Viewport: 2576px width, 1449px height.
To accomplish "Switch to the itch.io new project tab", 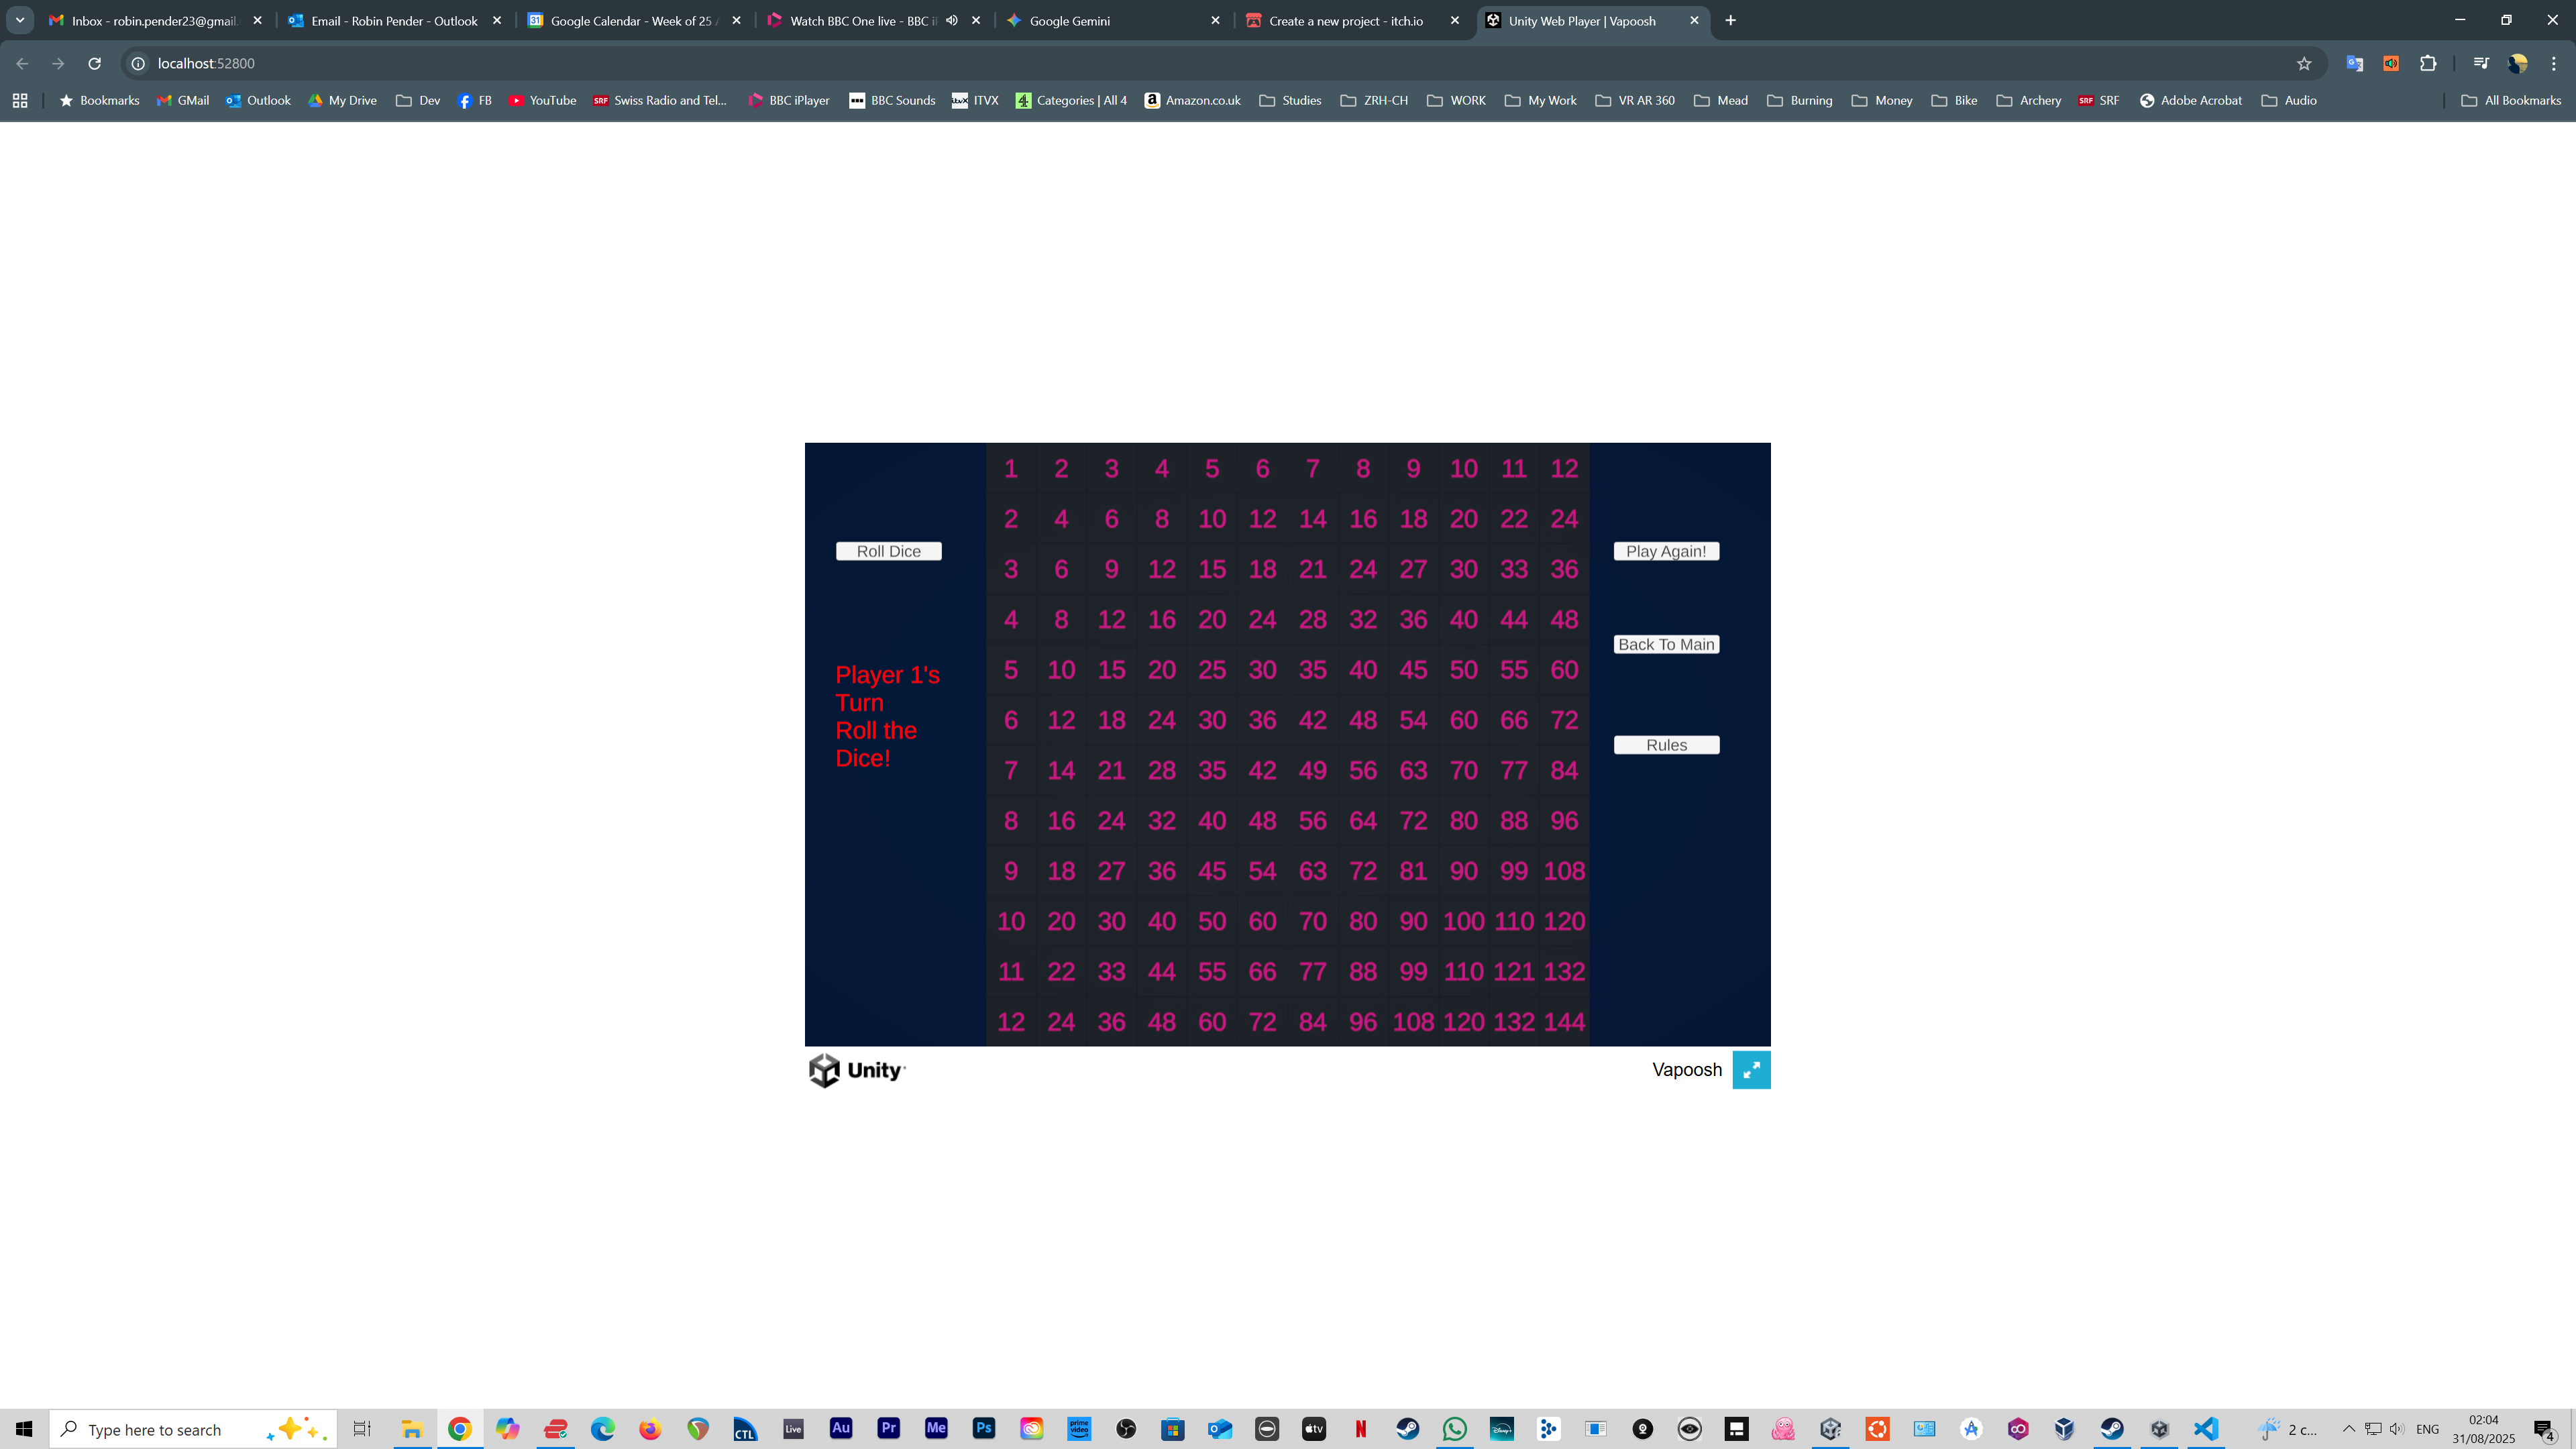I will [x=1345, y=20].
